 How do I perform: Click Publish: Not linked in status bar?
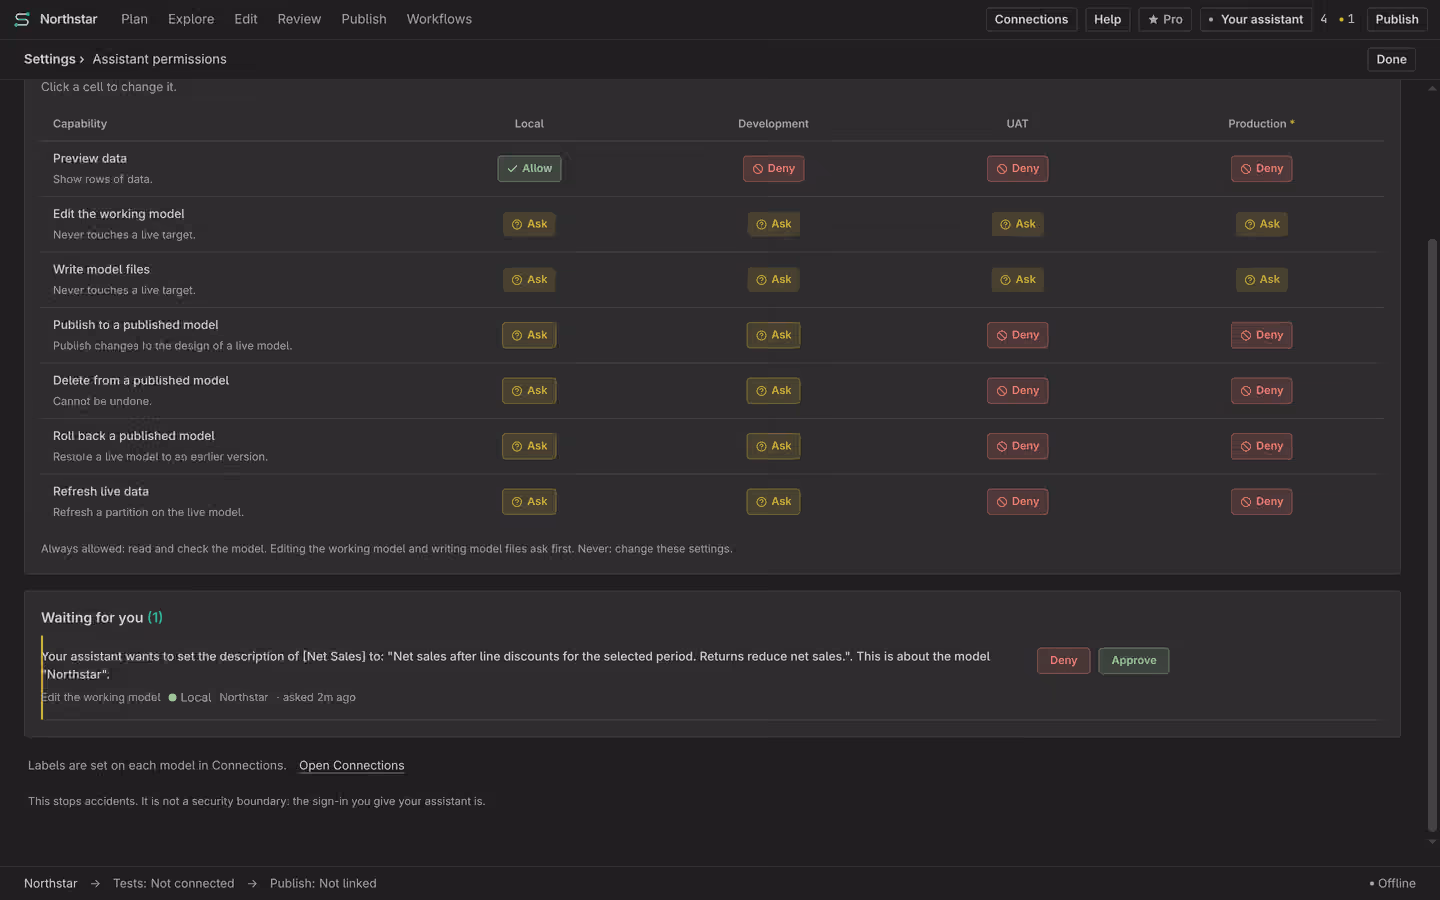pyautogui.click(x=323, y=883)
